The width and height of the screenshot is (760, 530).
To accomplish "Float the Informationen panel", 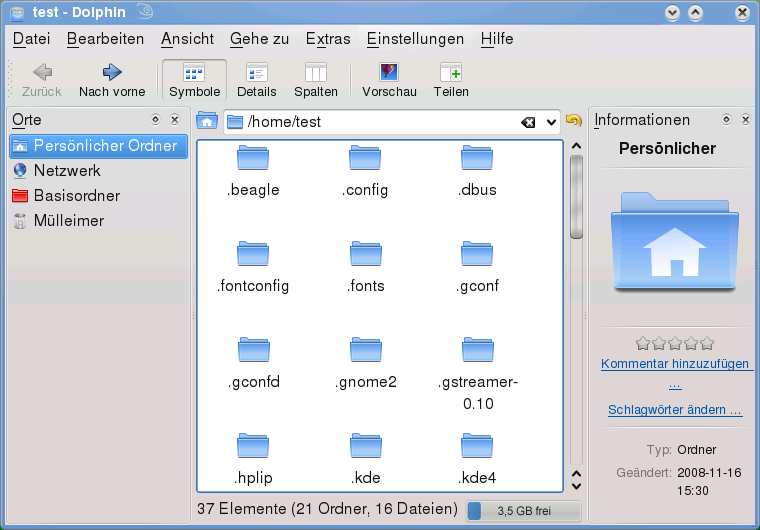I will [x=726, y=119].
